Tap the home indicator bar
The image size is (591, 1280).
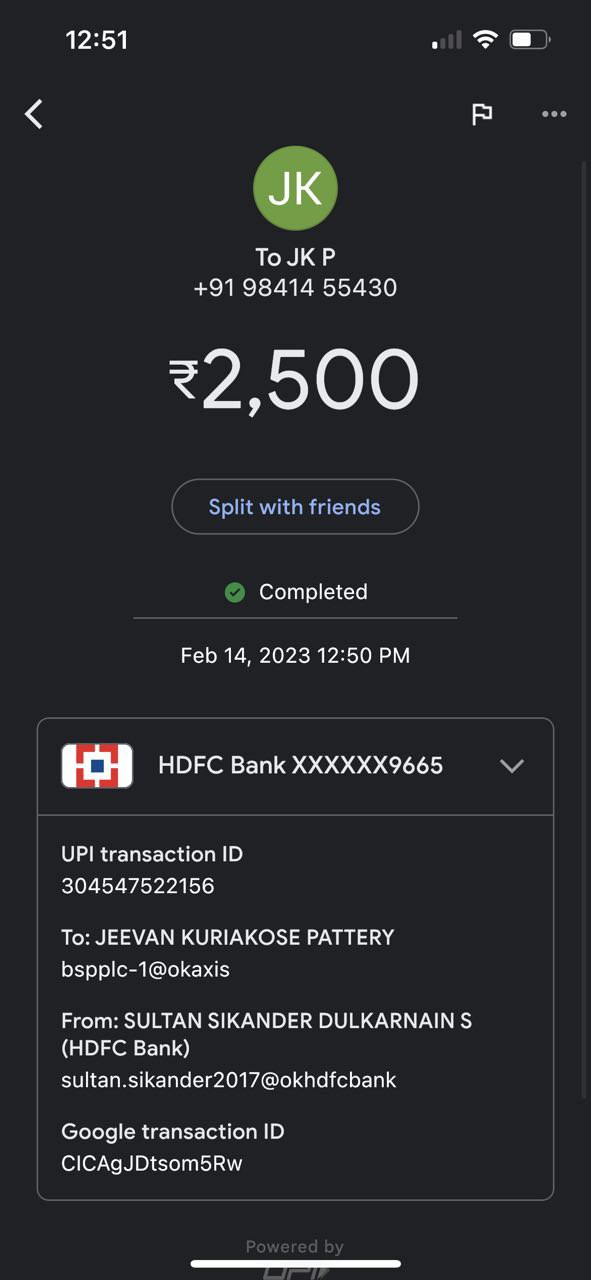pyautogui.click(x=296, y=1263)
